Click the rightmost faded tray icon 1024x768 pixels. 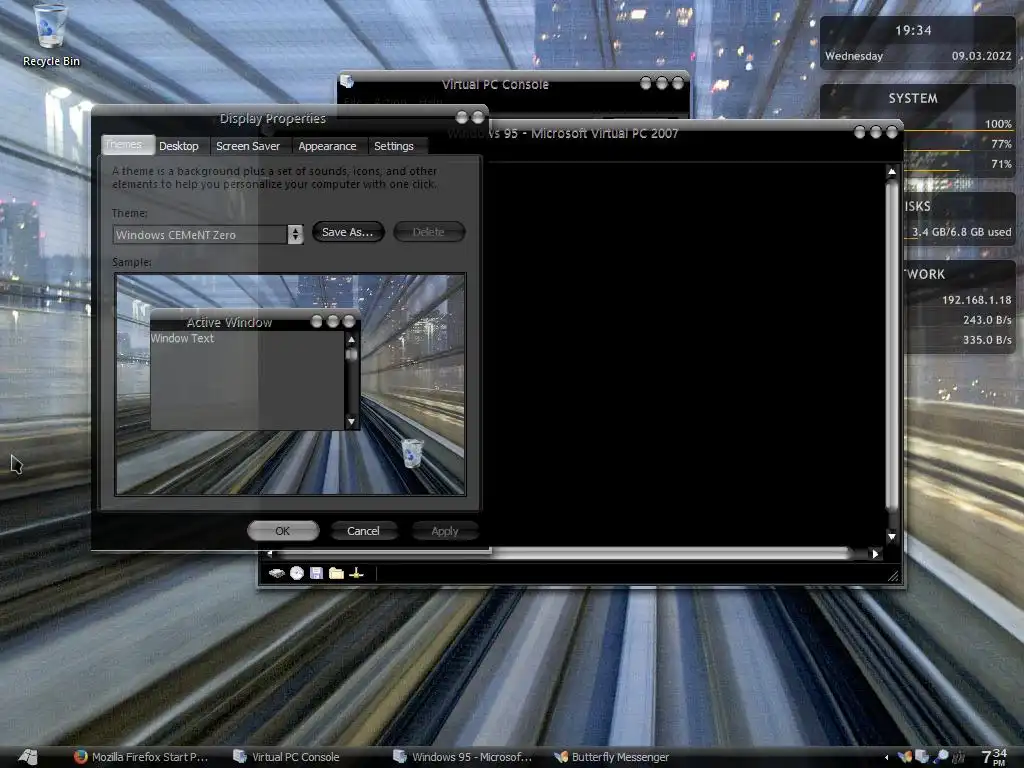point(959,757)
